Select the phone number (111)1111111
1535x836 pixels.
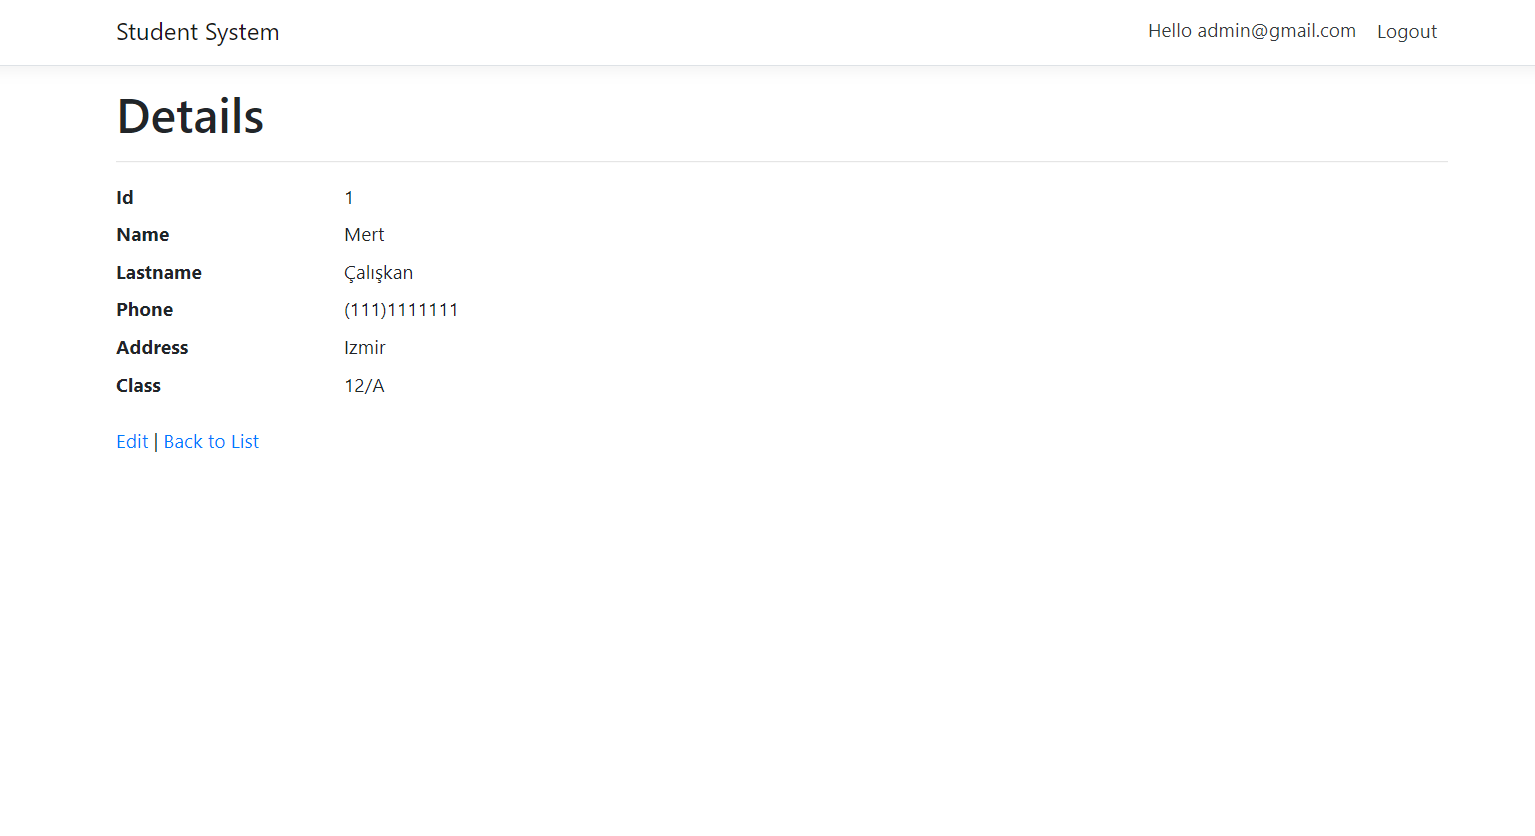(x=401, y=310)
